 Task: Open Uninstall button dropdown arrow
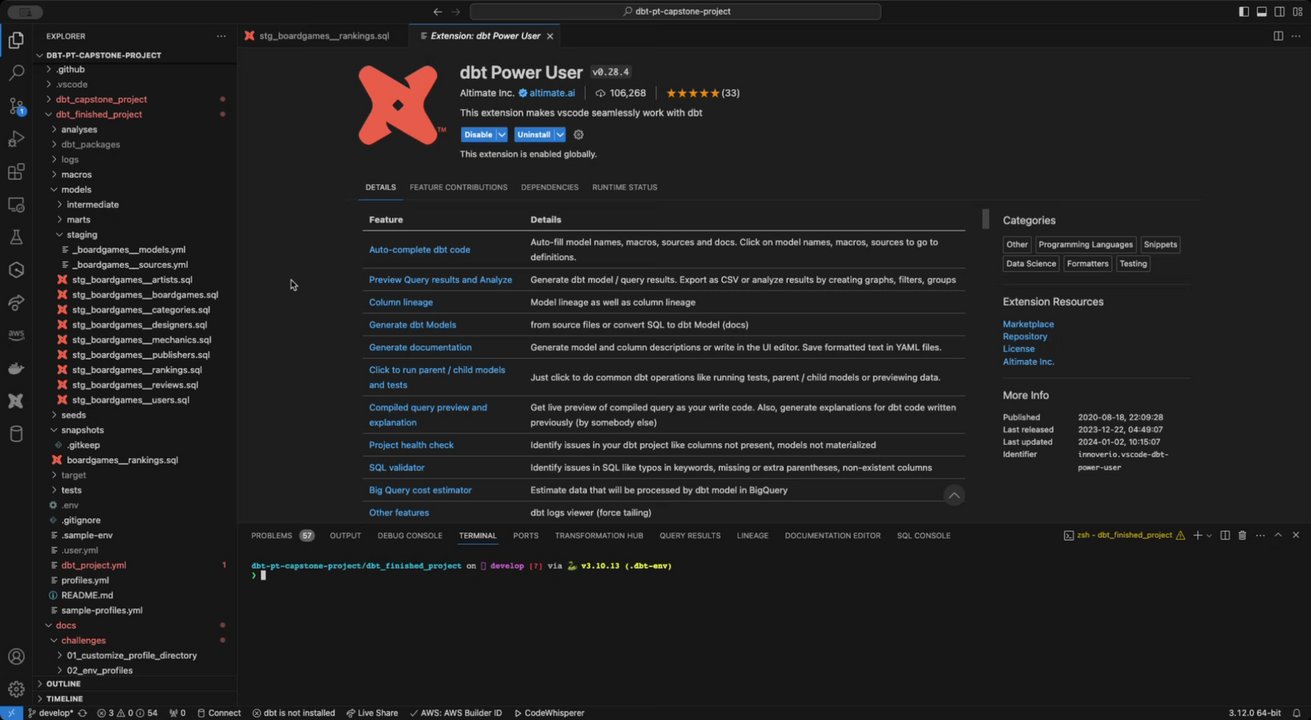[560, 135]
